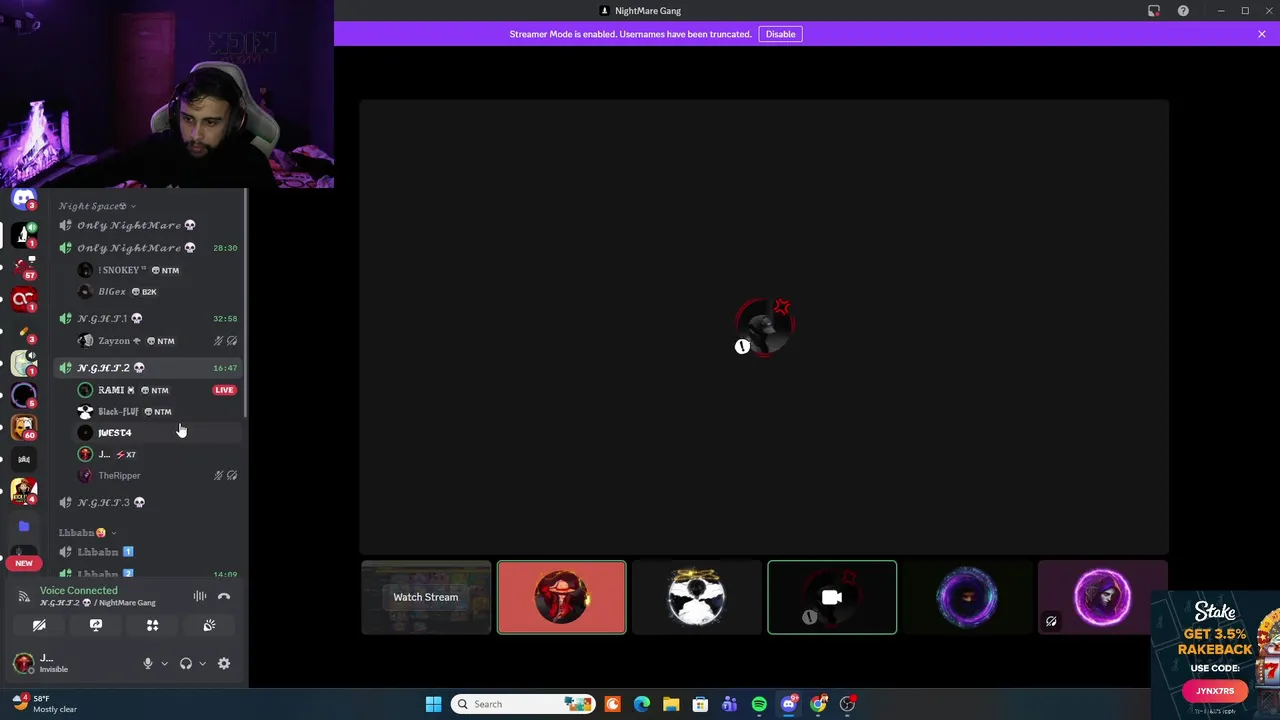The height and width of the screenshot is (720, 1280).
Task: Select the blue ring avatar tile
Action: point(967,597)
